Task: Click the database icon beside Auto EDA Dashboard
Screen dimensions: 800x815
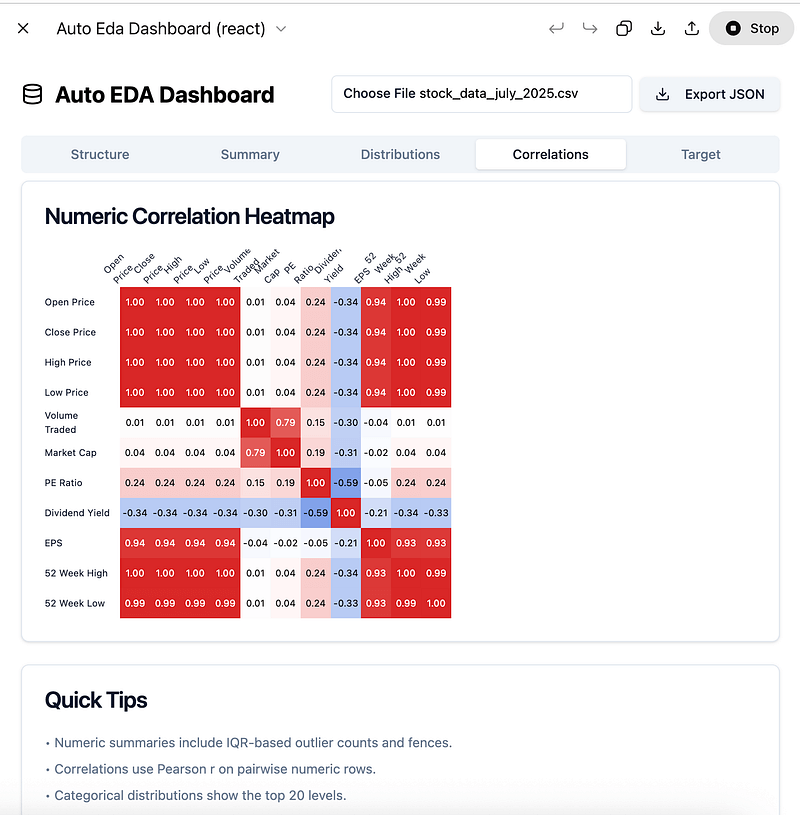Action: pyautogui.click(x=32, y=95)
